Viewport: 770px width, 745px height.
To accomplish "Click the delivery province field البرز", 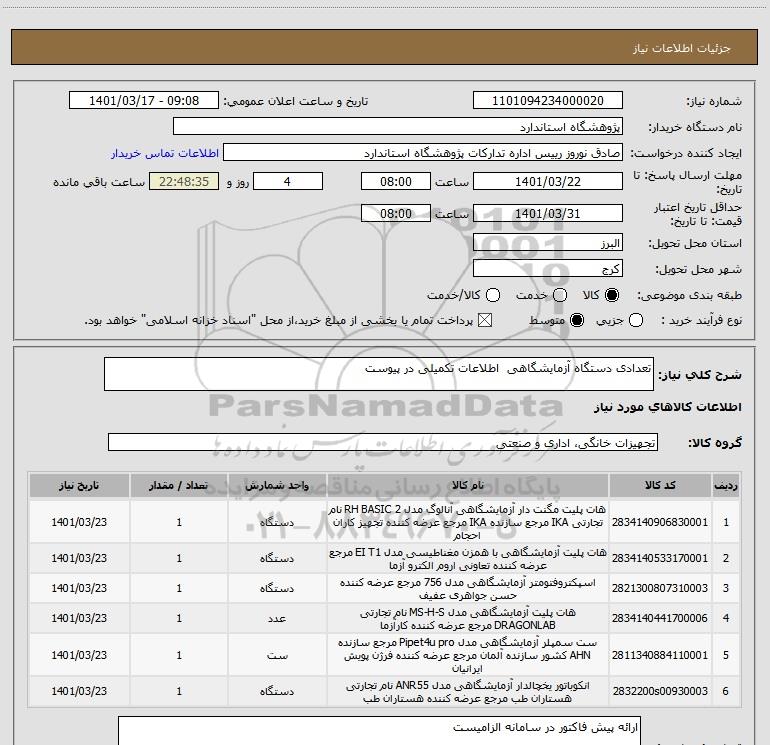I will [x=548, y=243].
